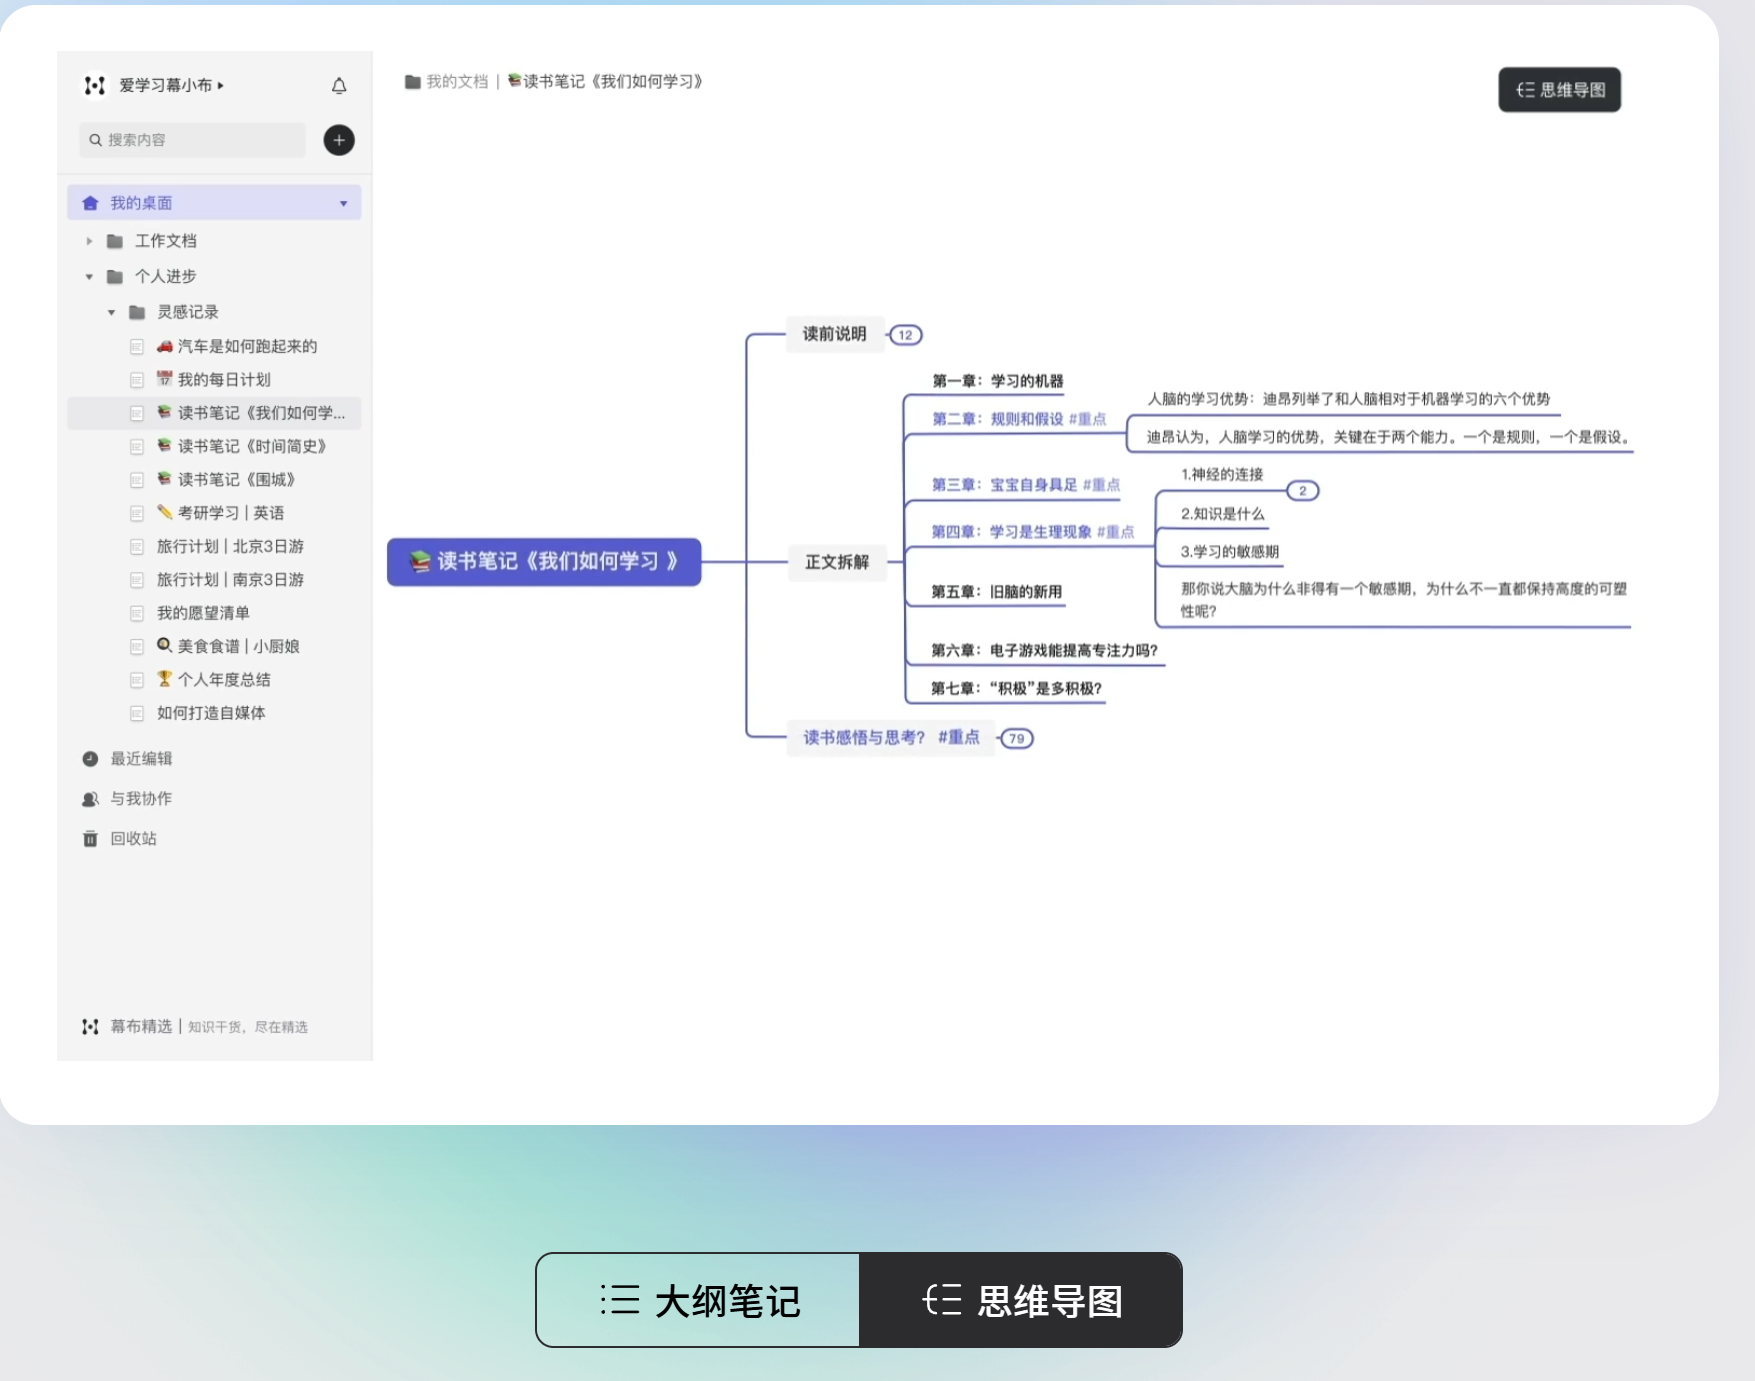This screenshot has height=1381, width=1755.
Task: Open document 美食食谱｜小厨娘
Action: [228, 646]
